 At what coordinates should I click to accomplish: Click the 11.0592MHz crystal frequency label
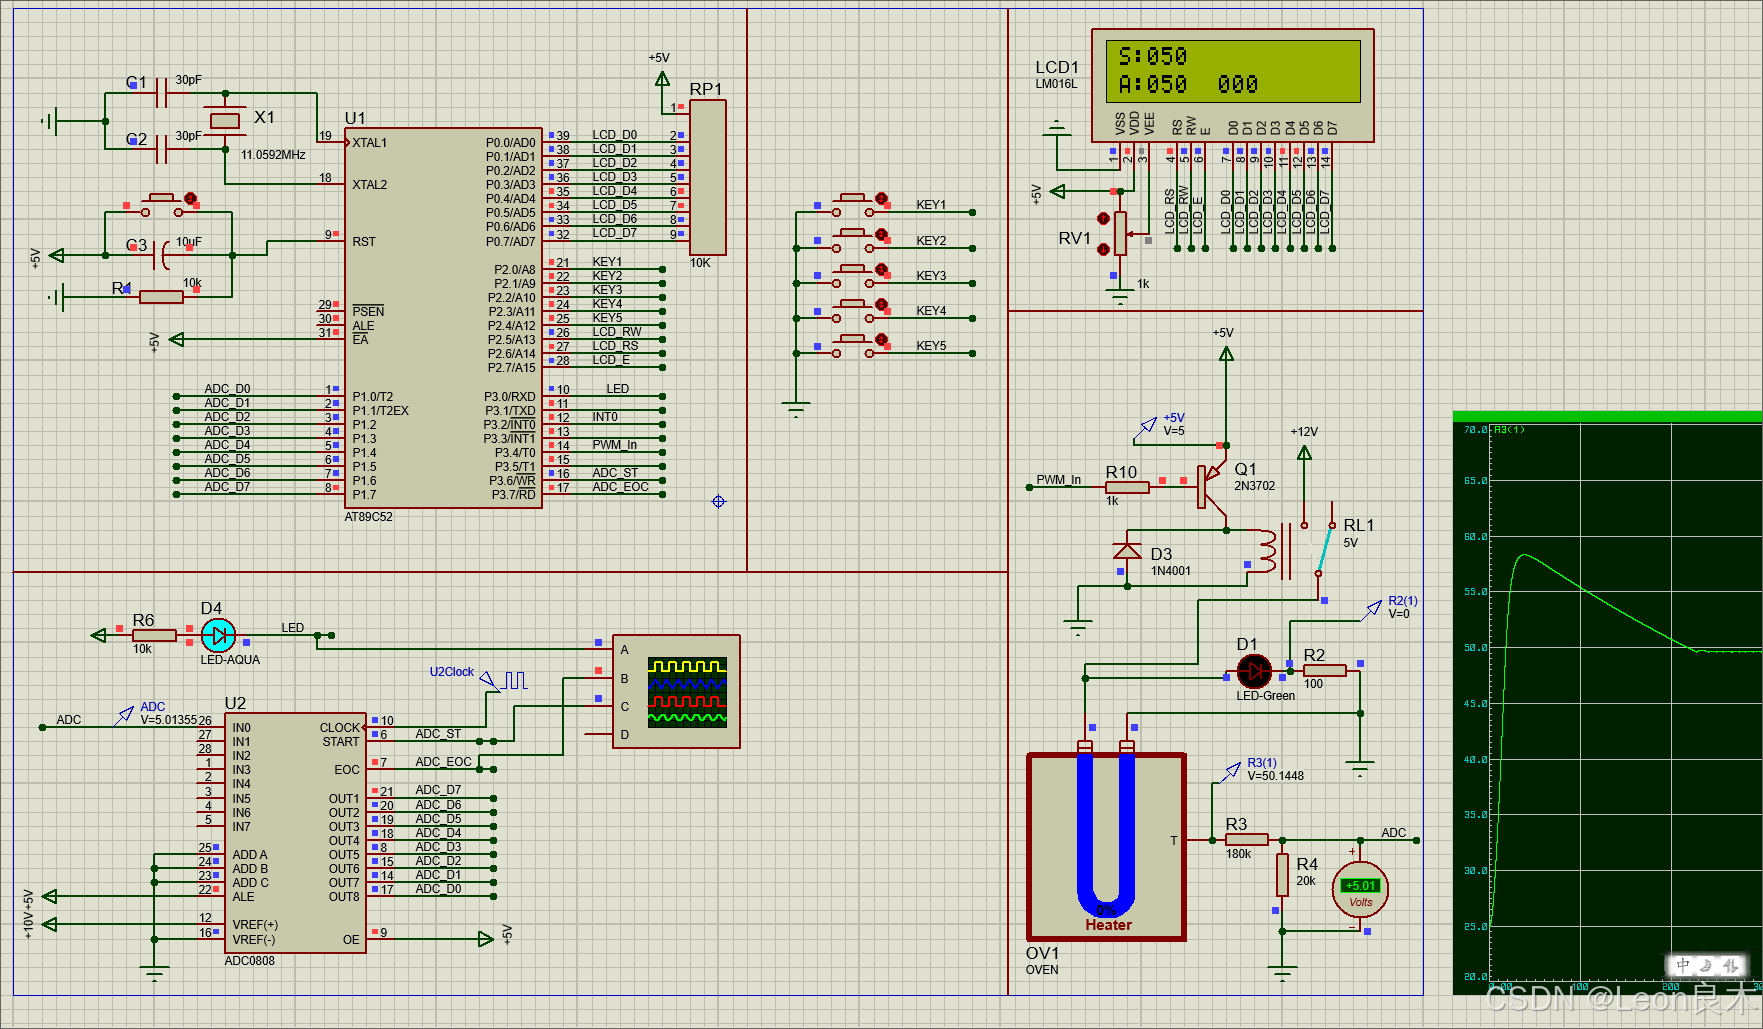coord(273,155)
